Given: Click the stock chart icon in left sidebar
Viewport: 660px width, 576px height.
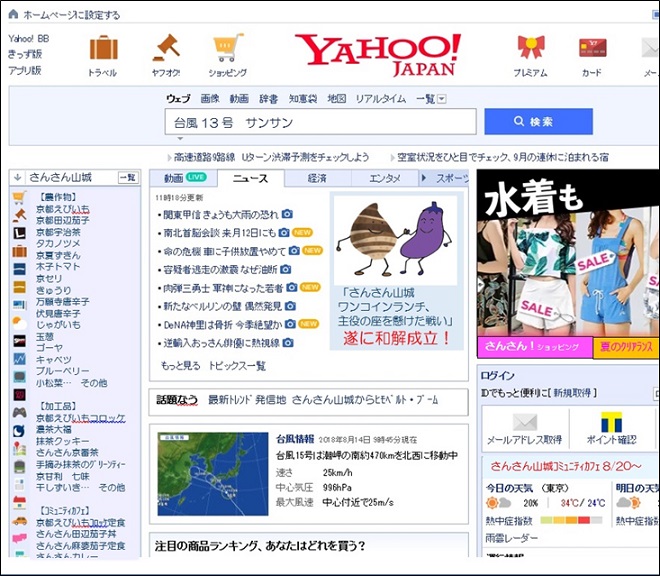Looking at the screenshot, I should coord(19,359).
